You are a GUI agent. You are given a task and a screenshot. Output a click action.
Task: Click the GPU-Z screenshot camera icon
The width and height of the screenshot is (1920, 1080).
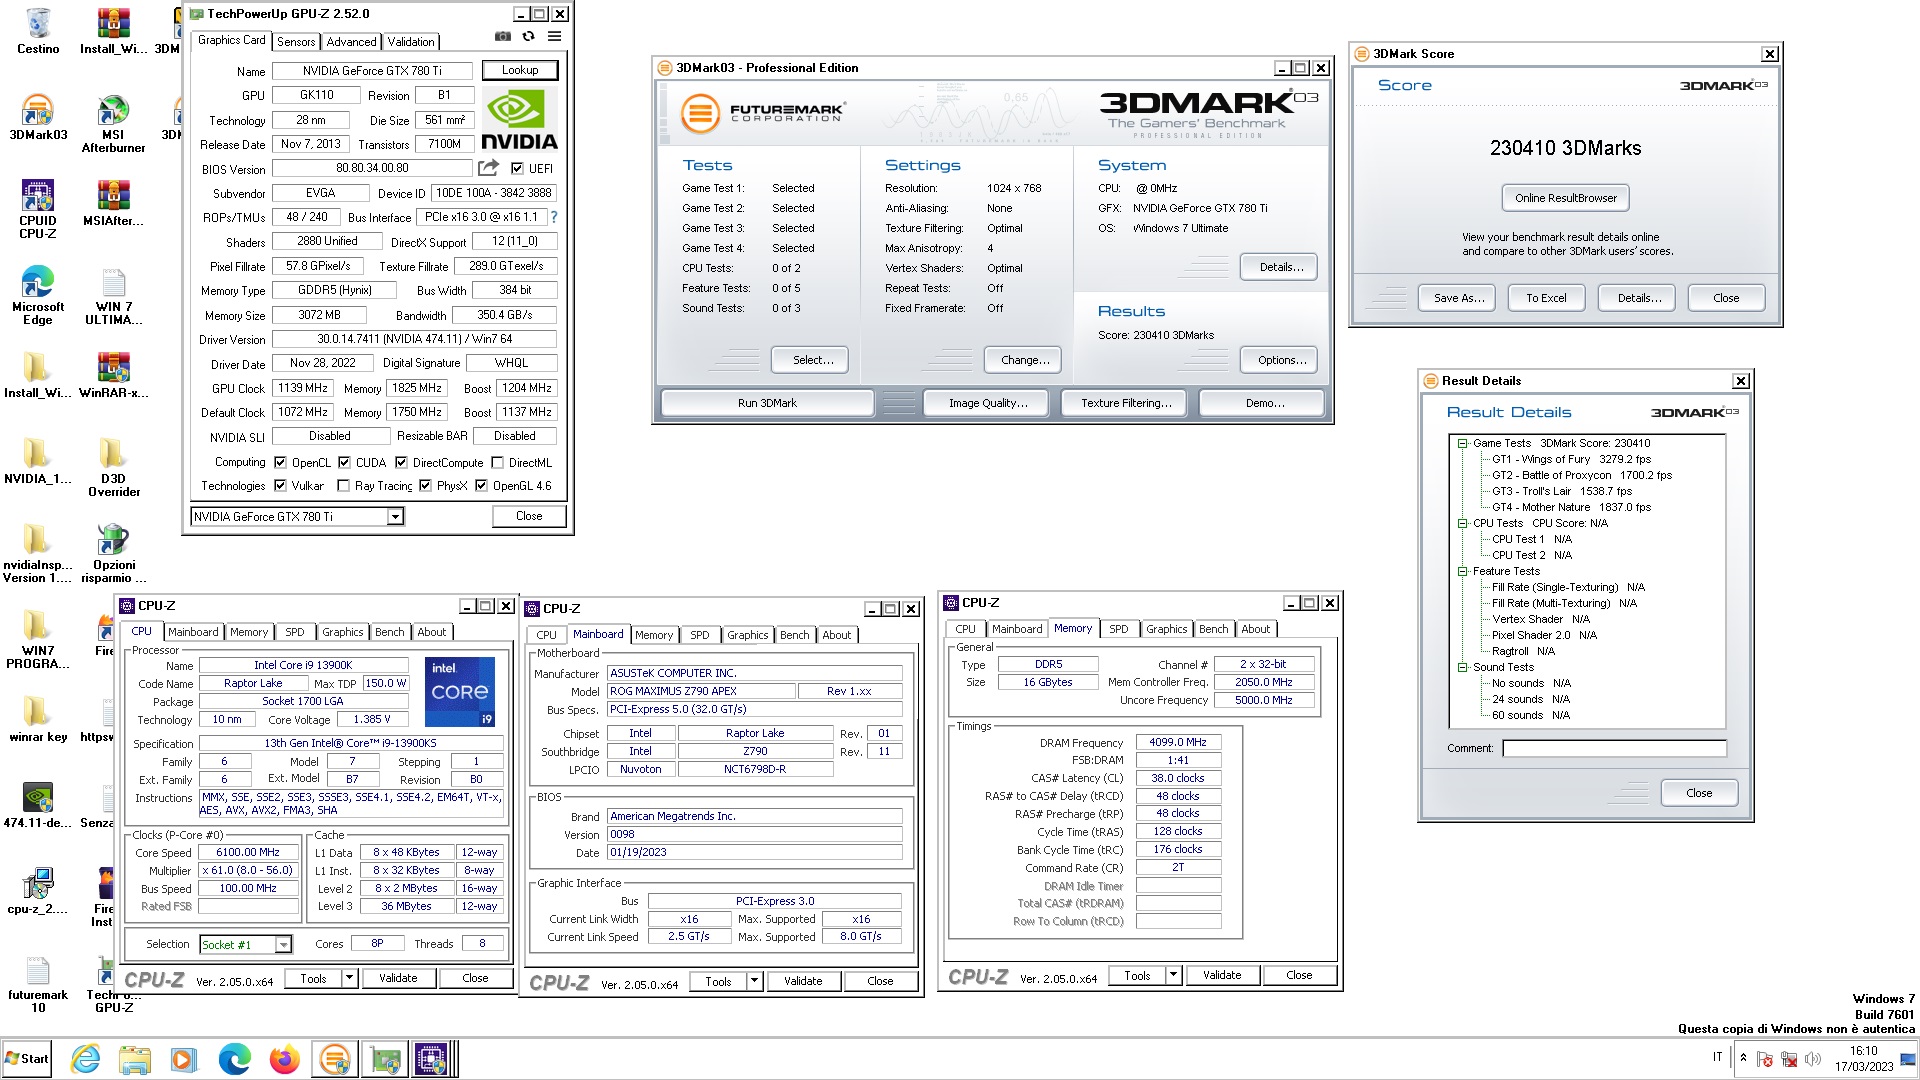[x=502, y=37]
